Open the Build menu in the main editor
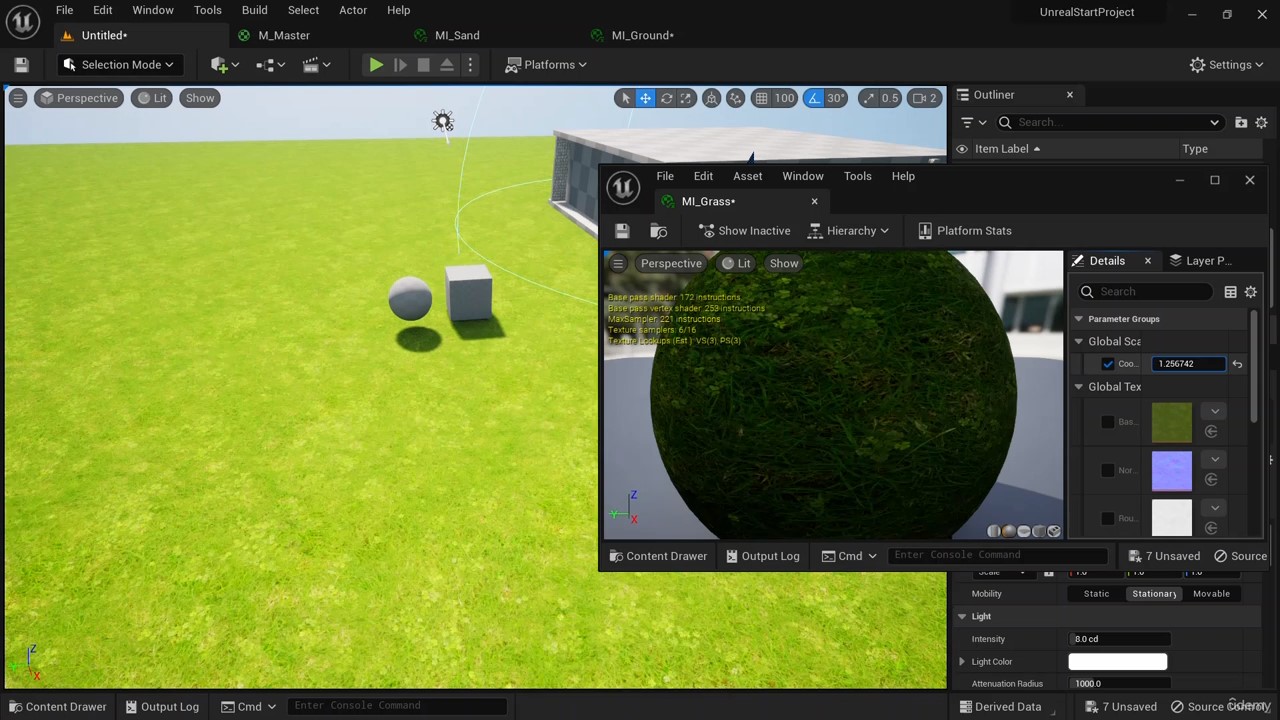 coord(255,10)
